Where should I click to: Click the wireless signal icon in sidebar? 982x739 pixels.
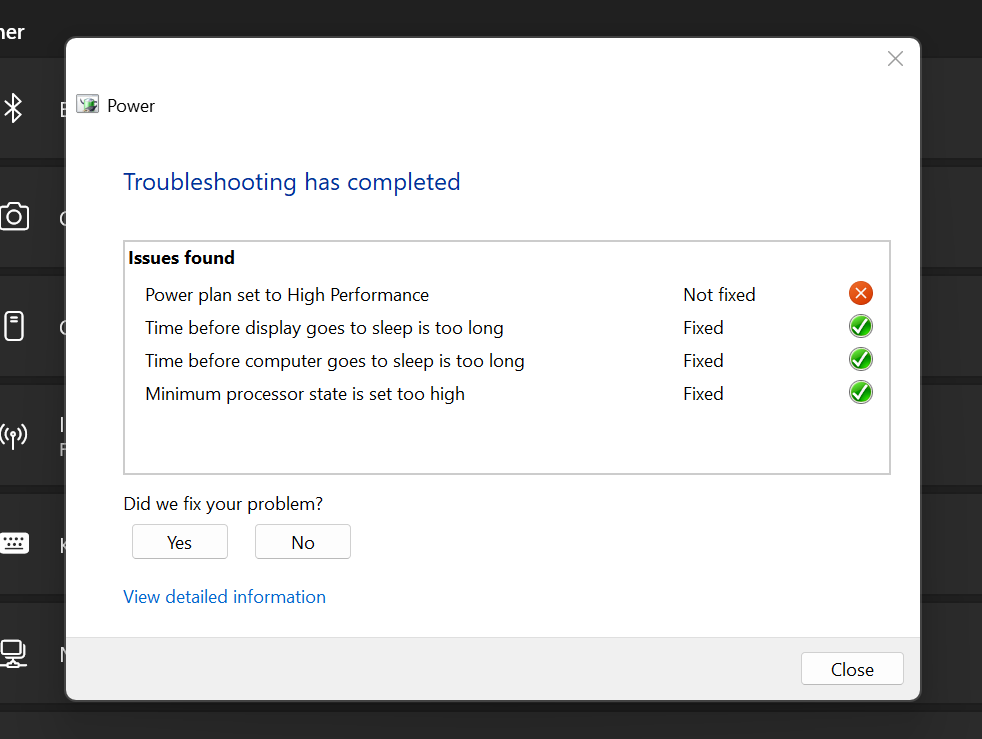14,435
